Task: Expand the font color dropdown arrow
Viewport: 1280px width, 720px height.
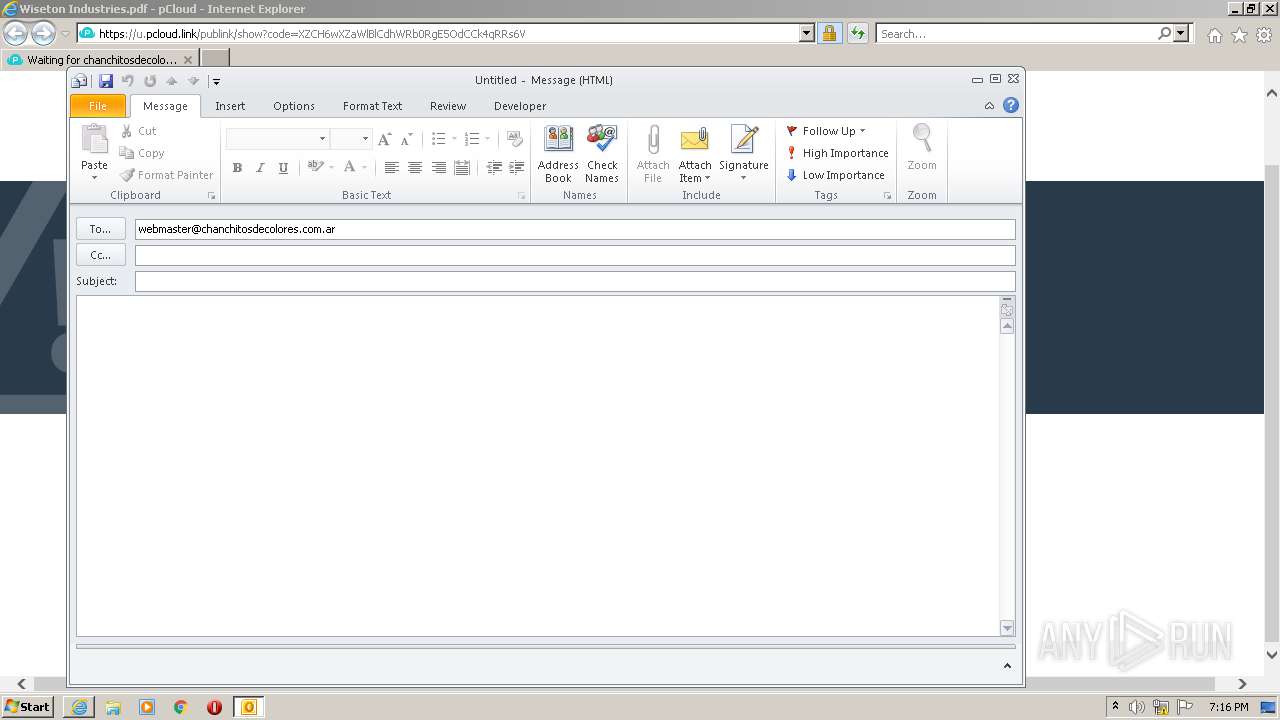Action: click(x=365, y=168)
